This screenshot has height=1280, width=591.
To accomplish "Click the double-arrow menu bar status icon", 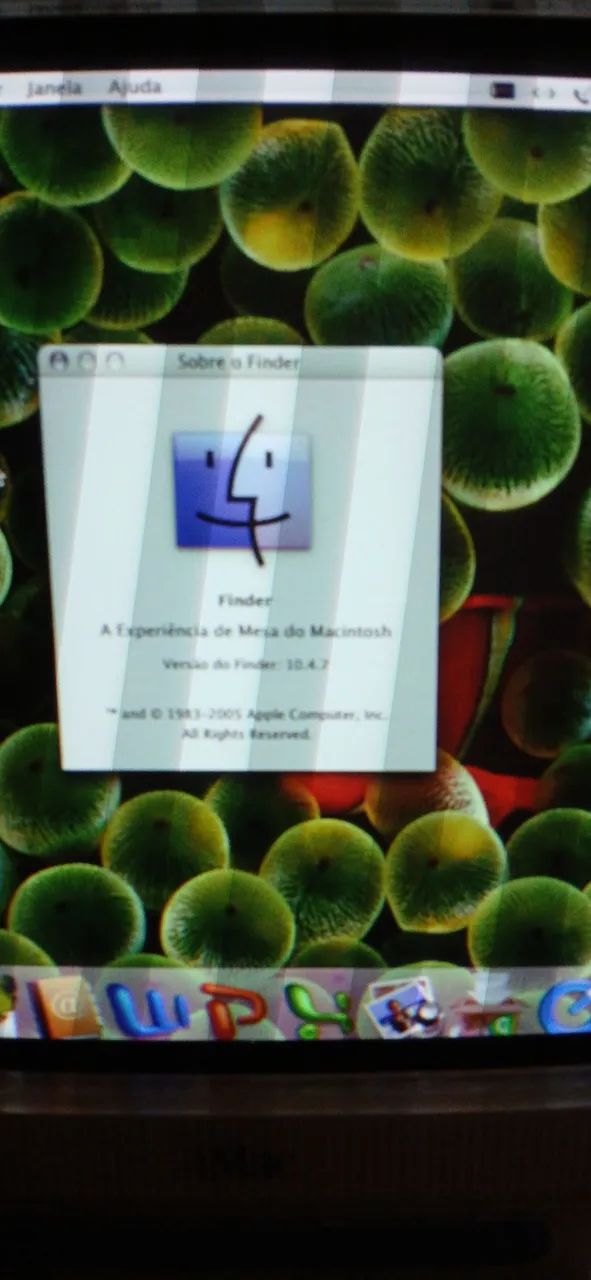I will point(543,93).
